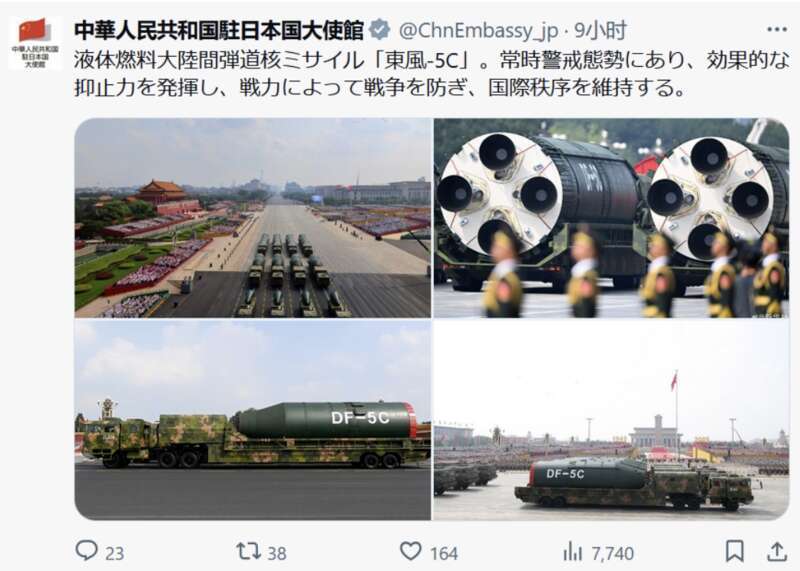800x571 pixels.
Task: Click the tweet text about 東風-5C
Action: 432,74
